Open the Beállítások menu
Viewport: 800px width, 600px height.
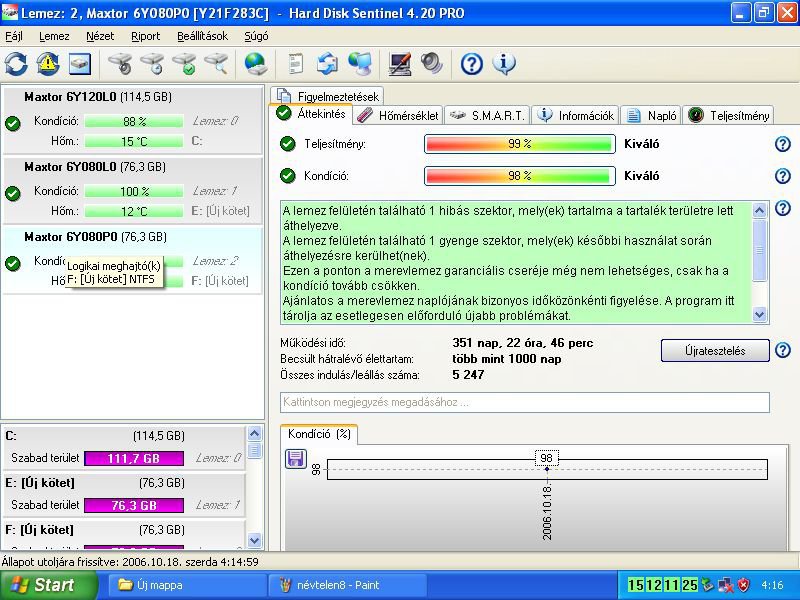(x=203, y=36)
